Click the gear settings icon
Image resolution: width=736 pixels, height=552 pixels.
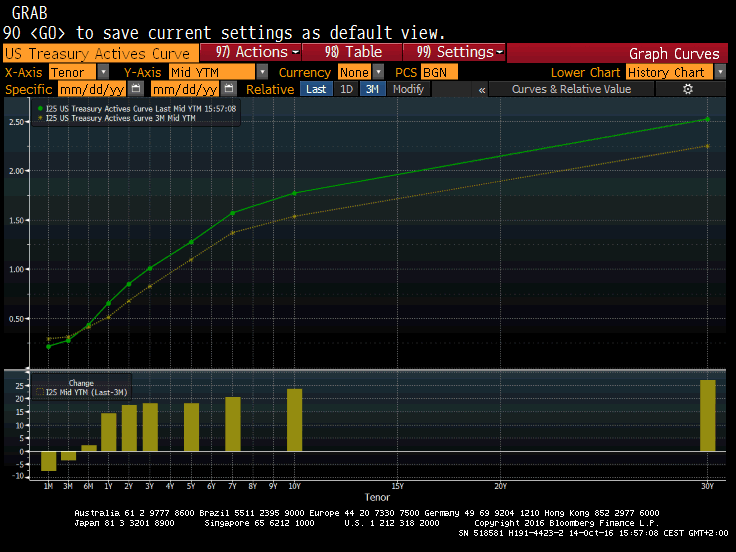[x=688, y=89]
